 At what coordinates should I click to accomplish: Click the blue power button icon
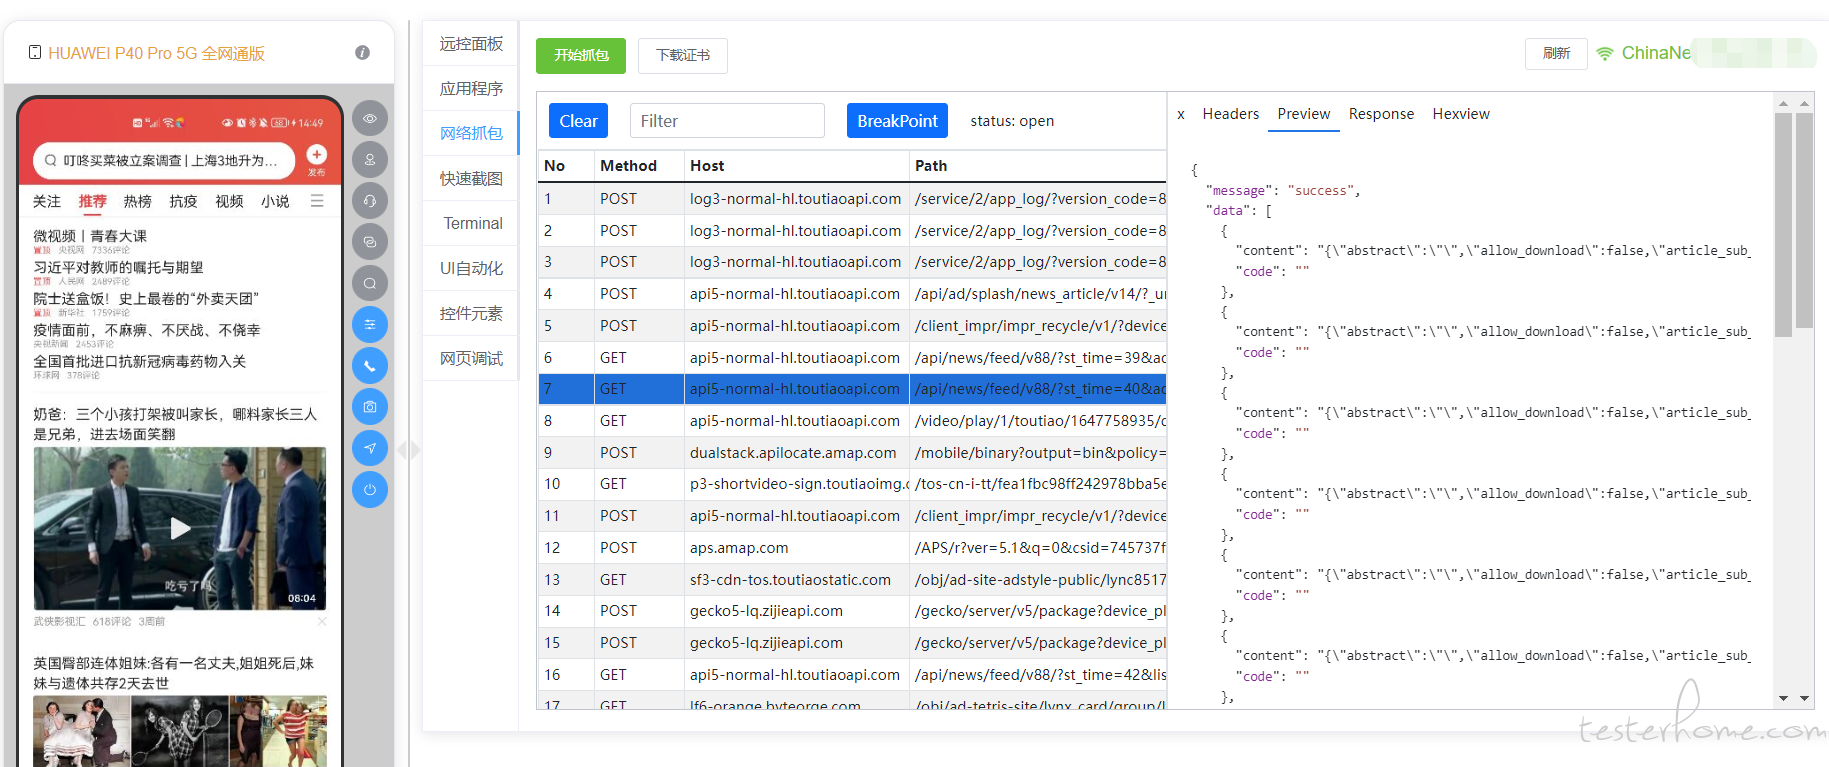pos(370,489)
